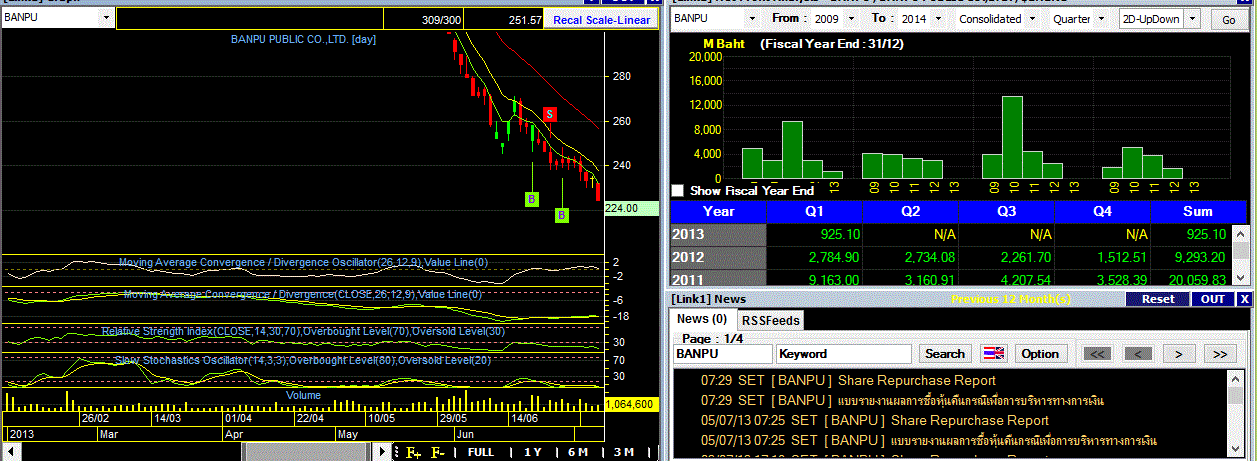Click the Go button
This screenshot has width=1257, height=461.
[1229, 19]
